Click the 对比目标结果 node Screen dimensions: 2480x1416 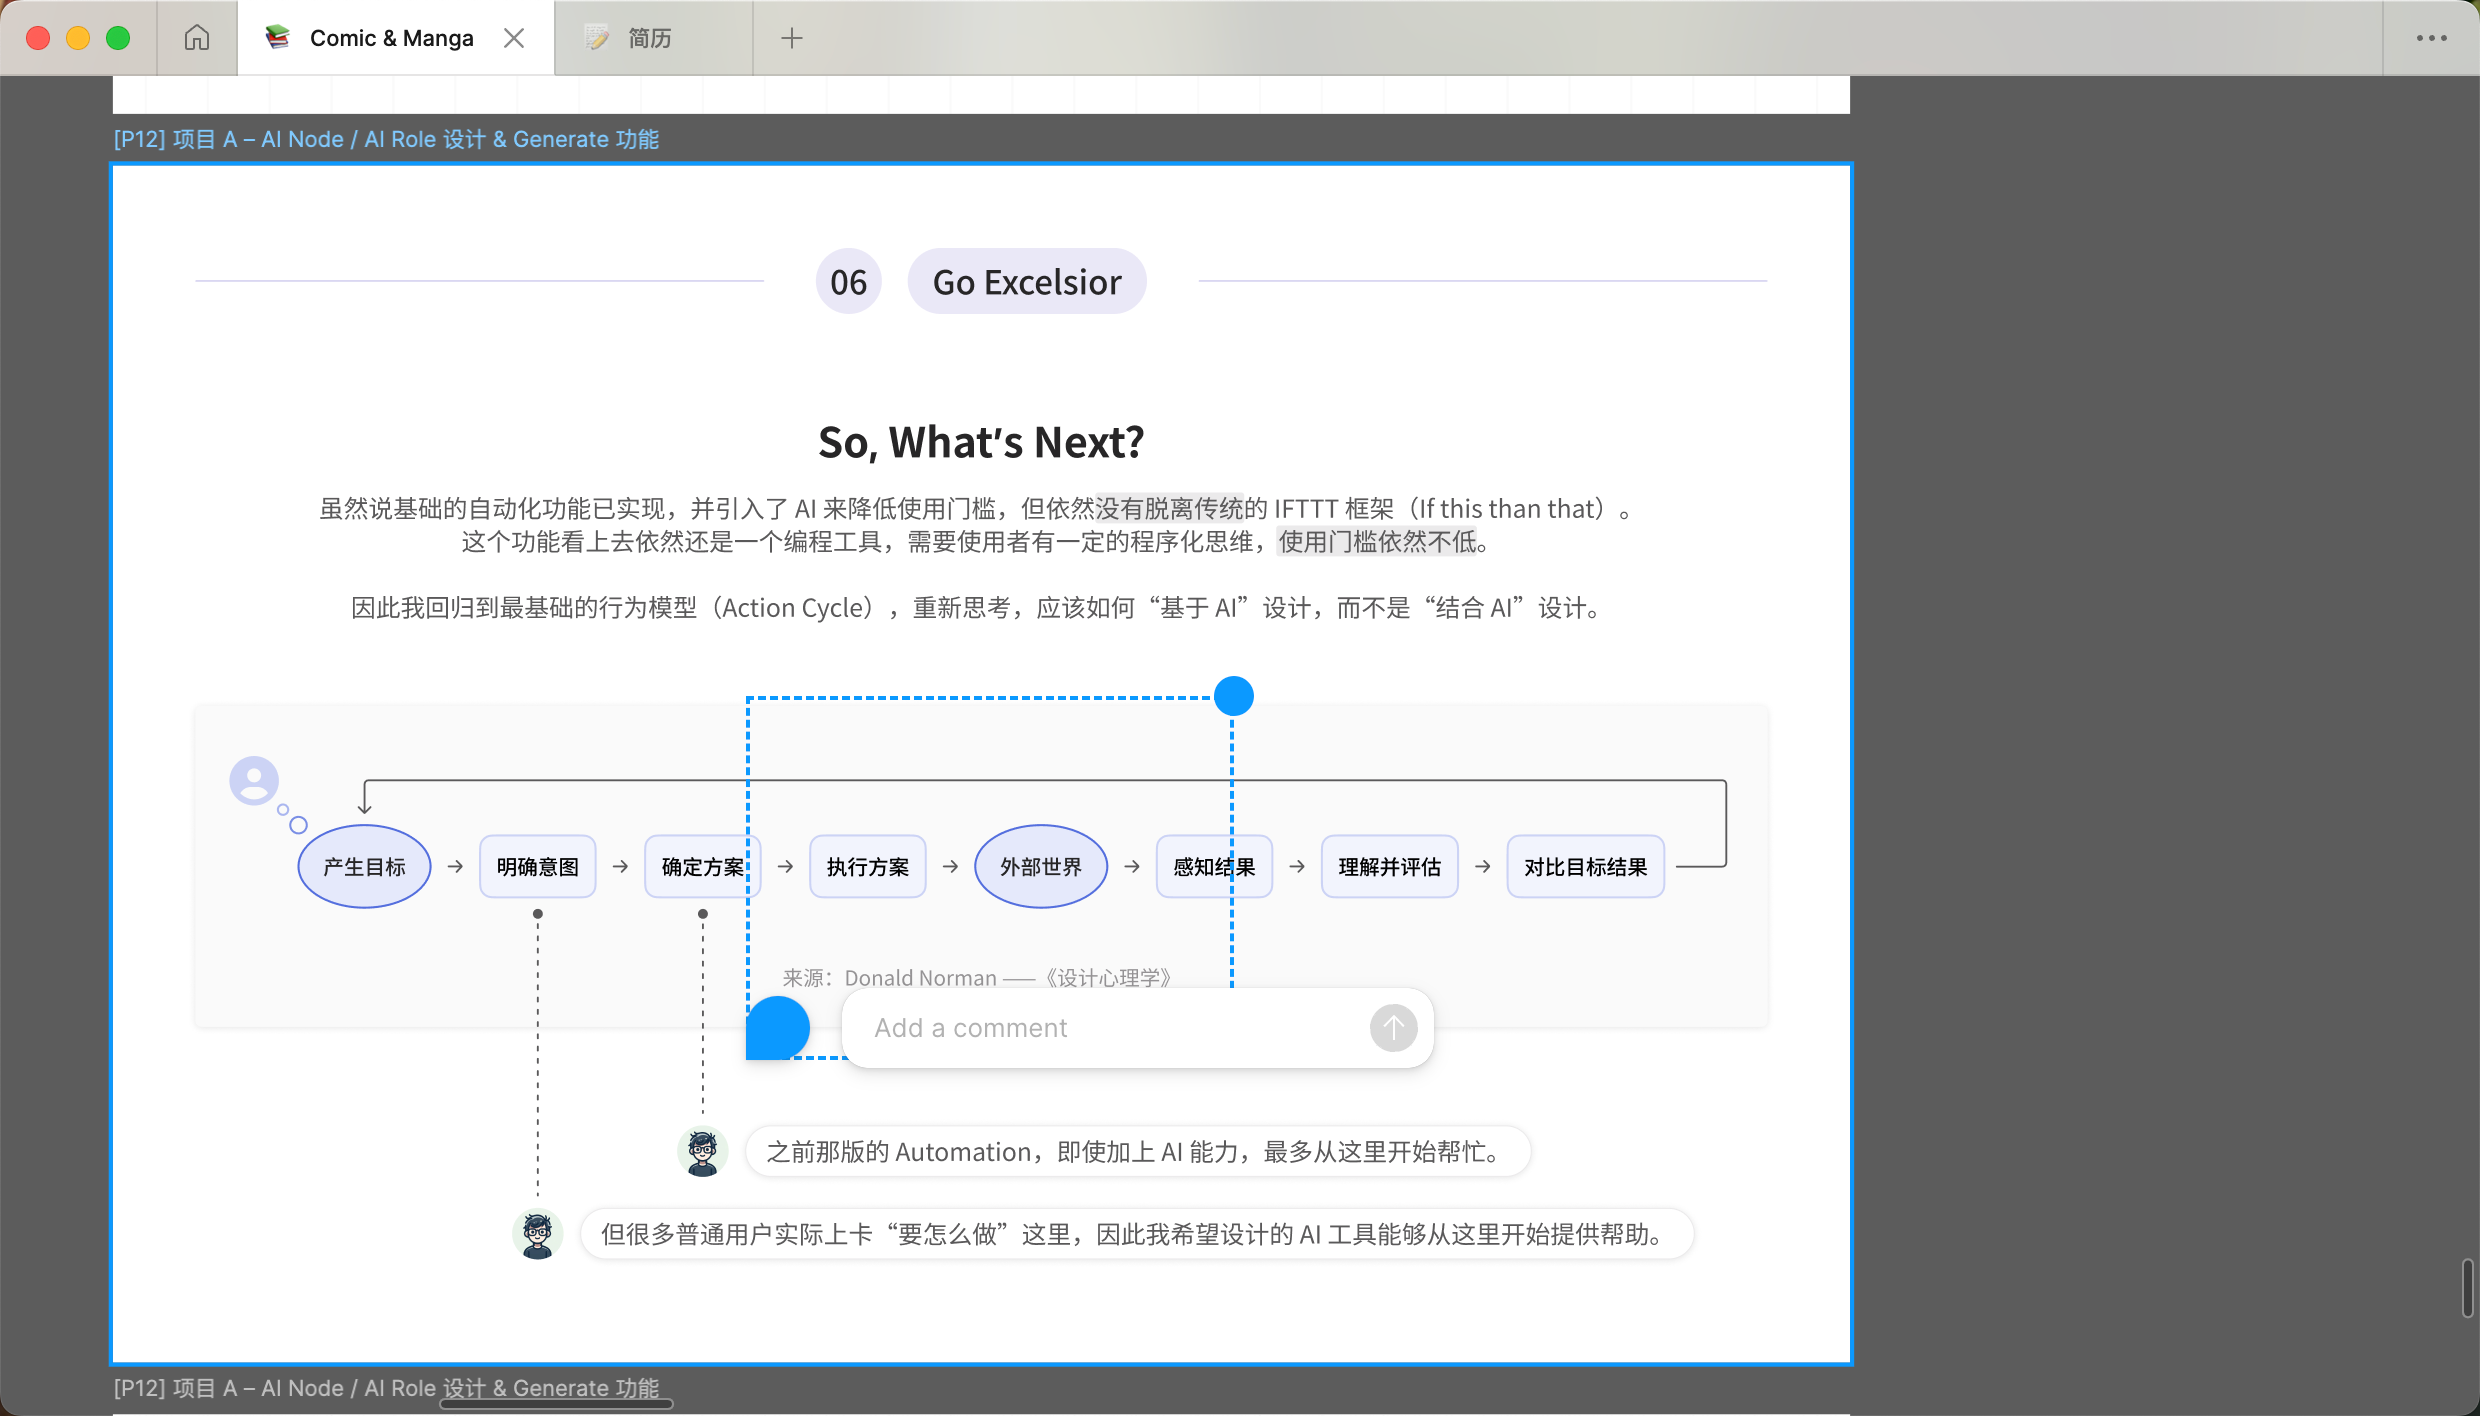(x=1586, y=867)
